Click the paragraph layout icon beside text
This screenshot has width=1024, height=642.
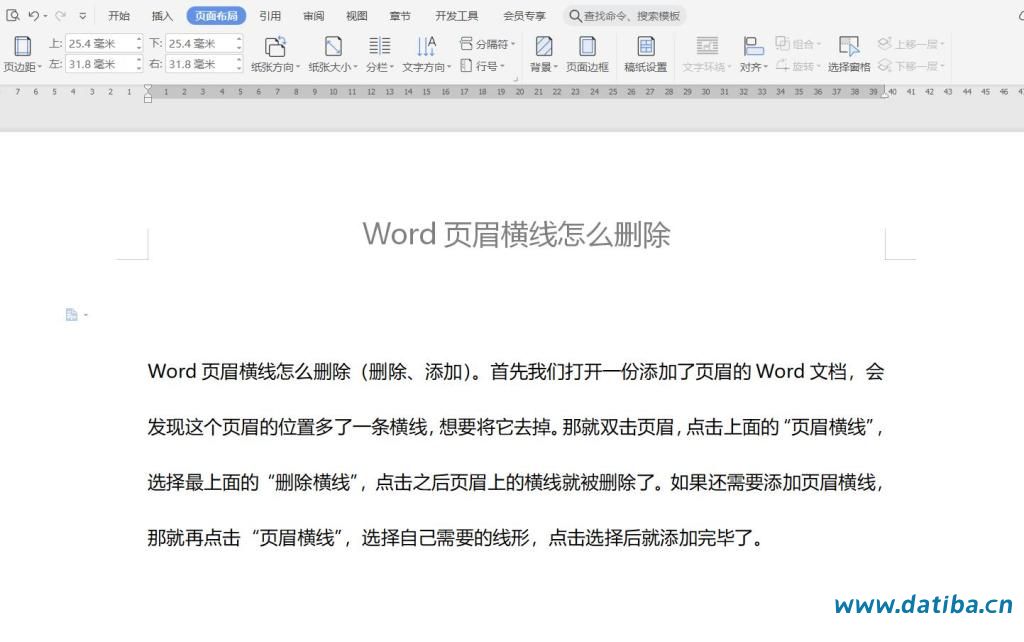pos(72,315)
